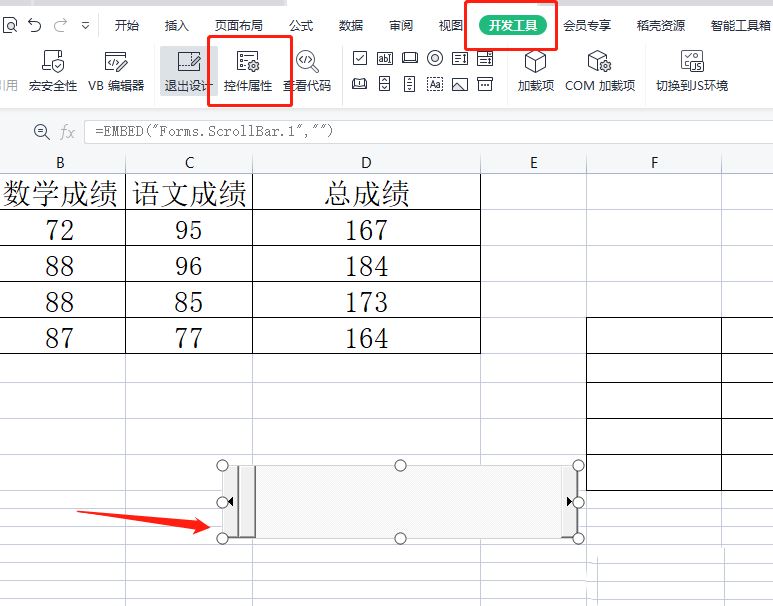
Task: Click the undo arrow icon
Action: (35, 25)
